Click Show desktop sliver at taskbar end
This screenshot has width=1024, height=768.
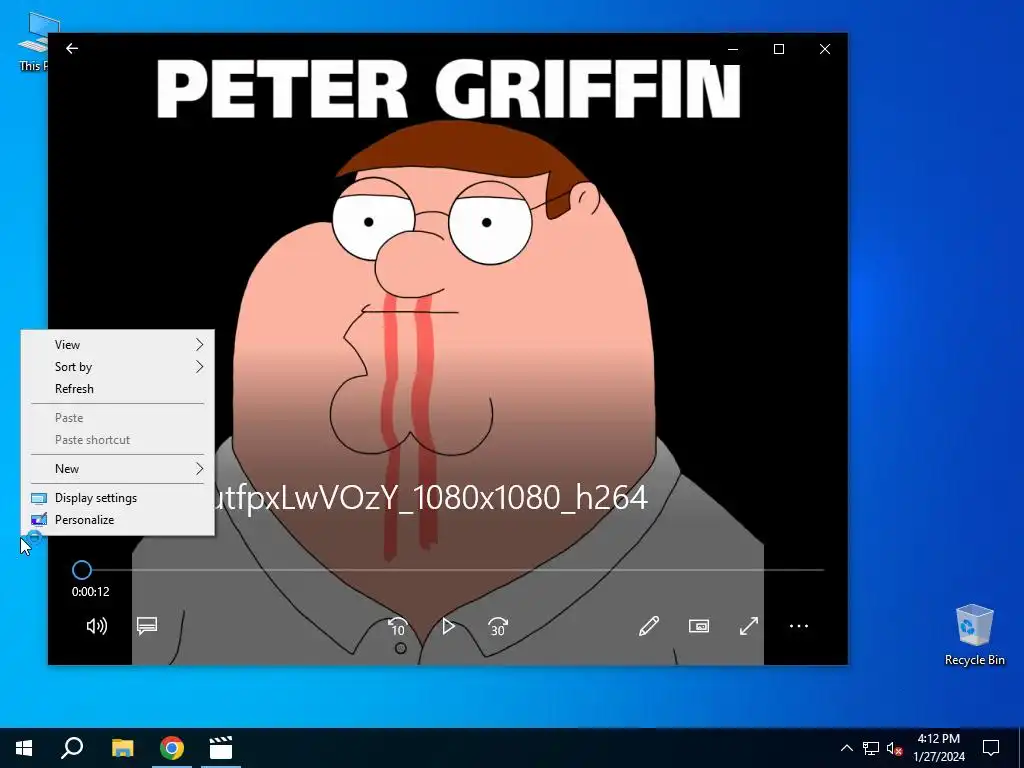point(1021,748)
